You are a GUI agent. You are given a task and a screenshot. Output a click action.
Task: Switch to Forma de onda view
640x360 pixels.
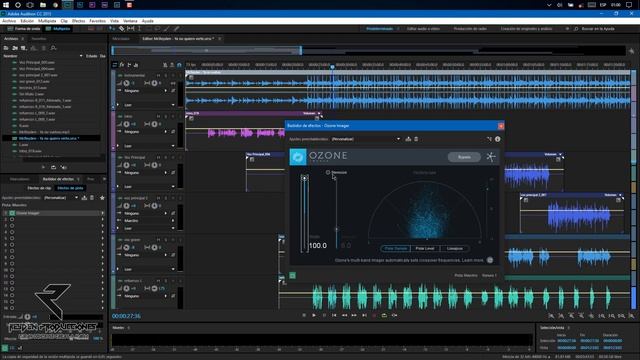pos(24,29)
